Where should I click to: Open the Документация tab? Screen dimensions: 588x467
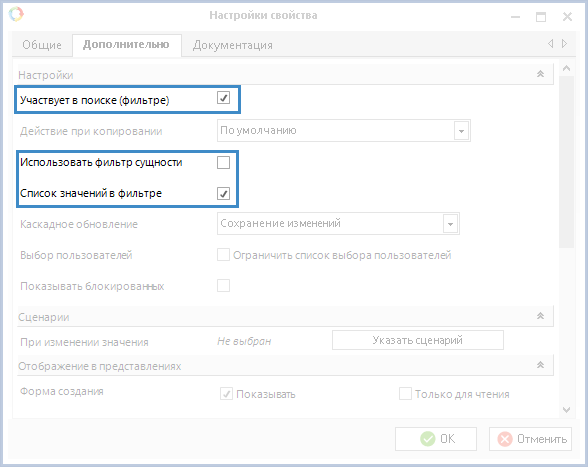pyautogui.click(x=232, y=45)
